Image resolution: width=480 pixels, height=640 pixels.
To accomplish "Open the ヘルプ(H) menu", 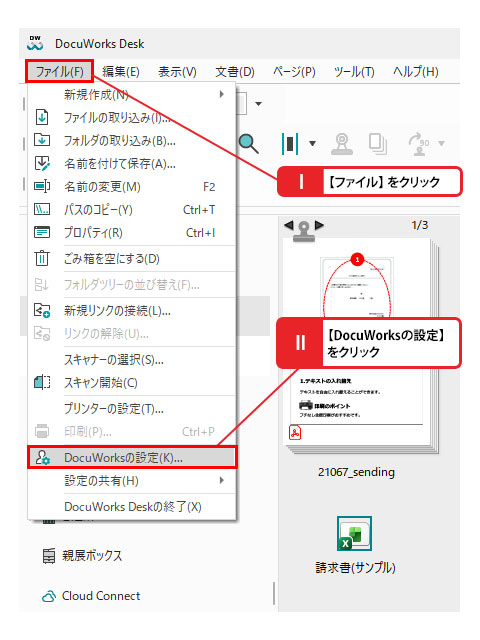I will pos(416,72).
